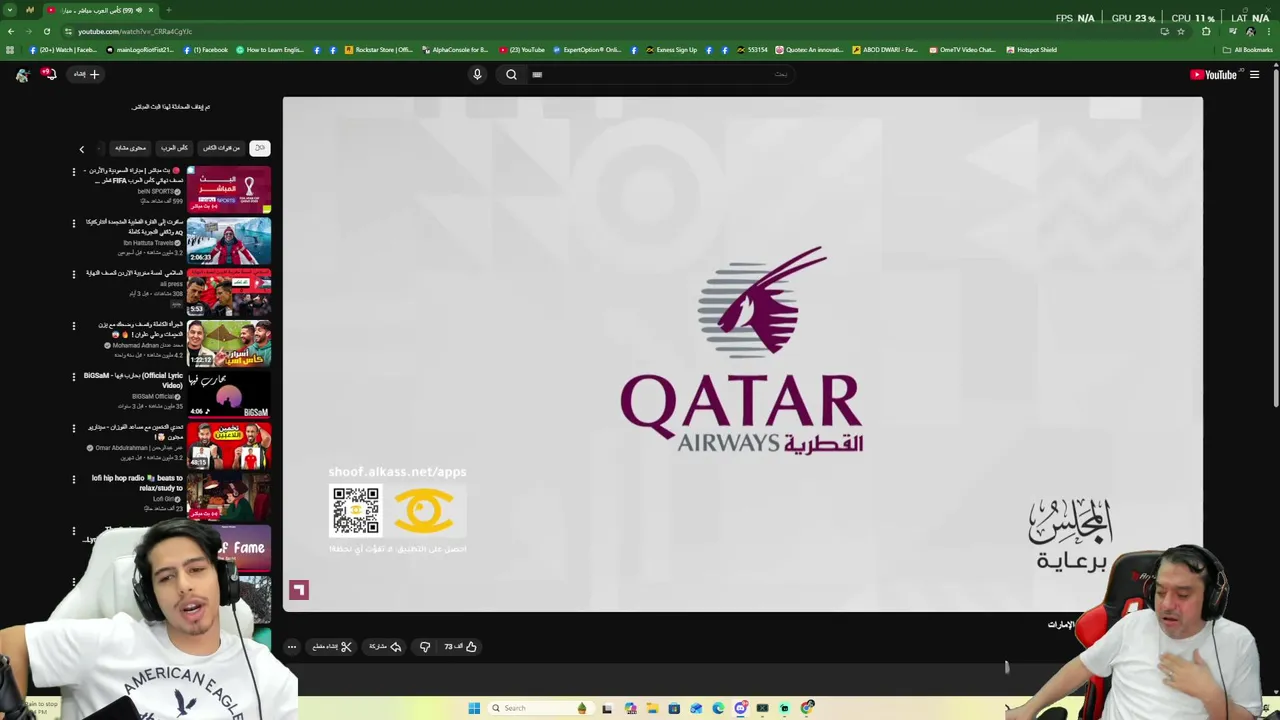Open the ali press 5:53 video thumbnail
The image size is (1280, 720).
(229, 292)
